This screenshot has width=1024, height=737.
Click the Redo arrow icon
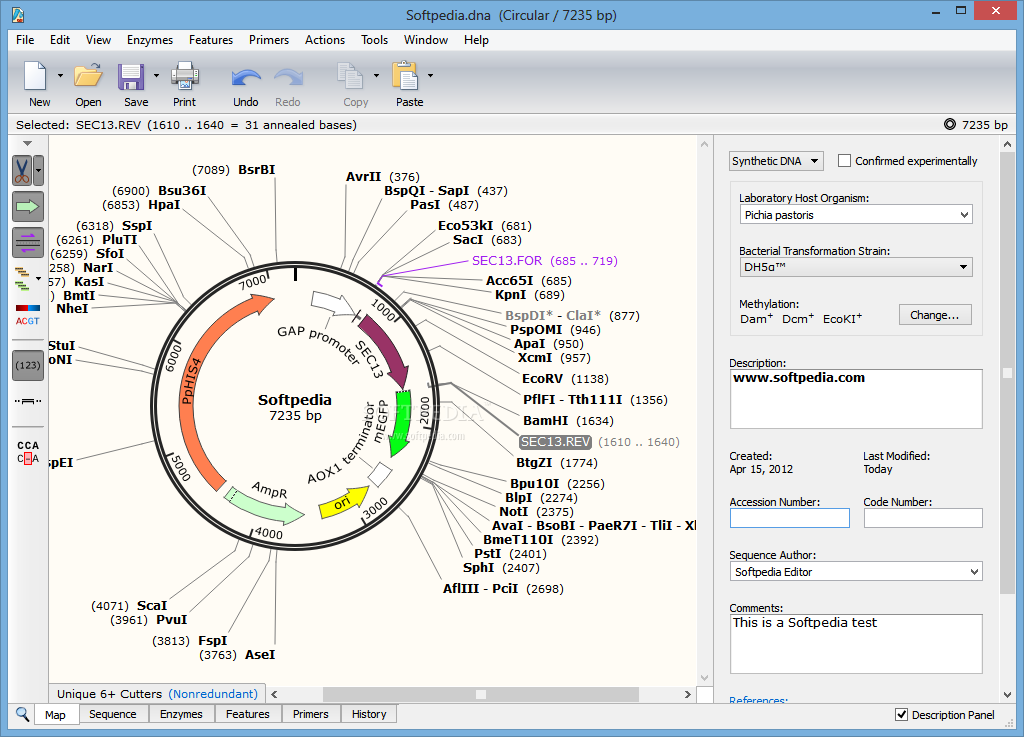(288, 78)
